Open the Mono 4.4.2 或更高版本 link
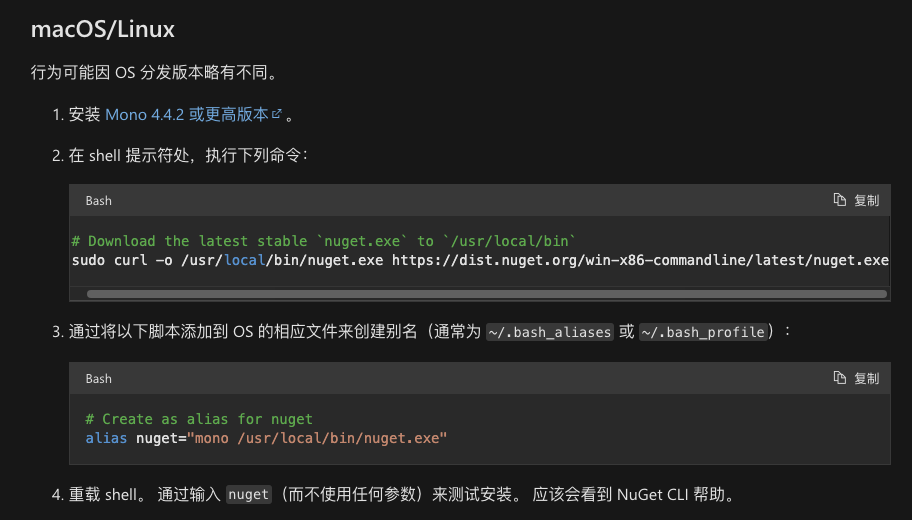Image resolution: width=912 pixels, height=520 pixels. coord(186,115)
